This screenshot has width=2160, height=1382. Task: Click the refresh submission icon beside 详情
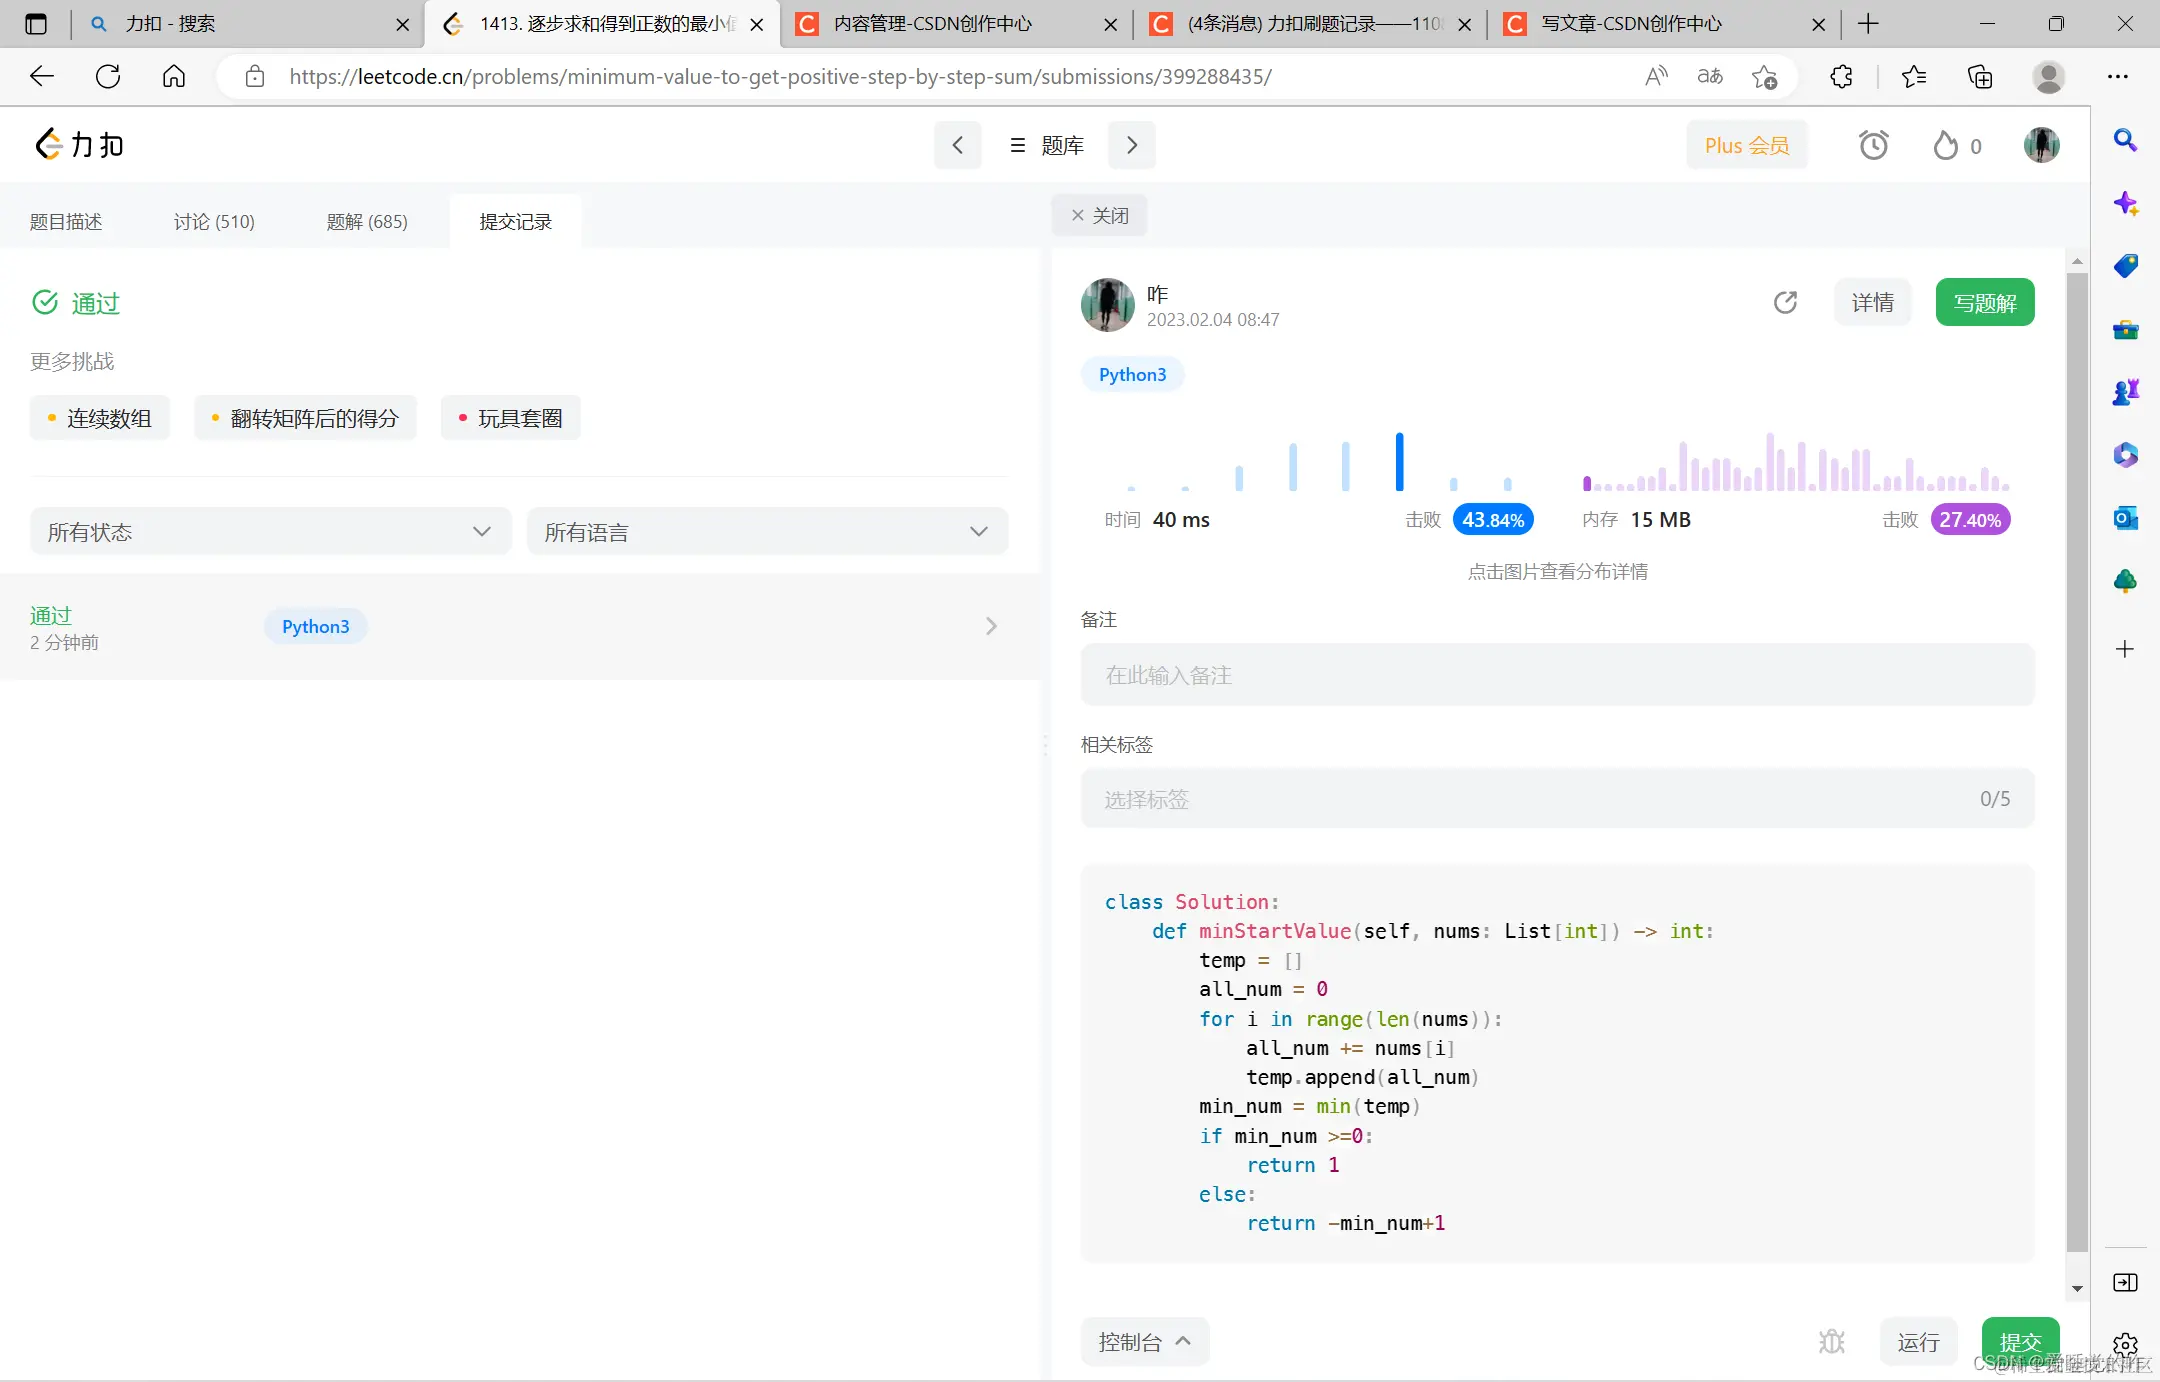point(1785,302)
